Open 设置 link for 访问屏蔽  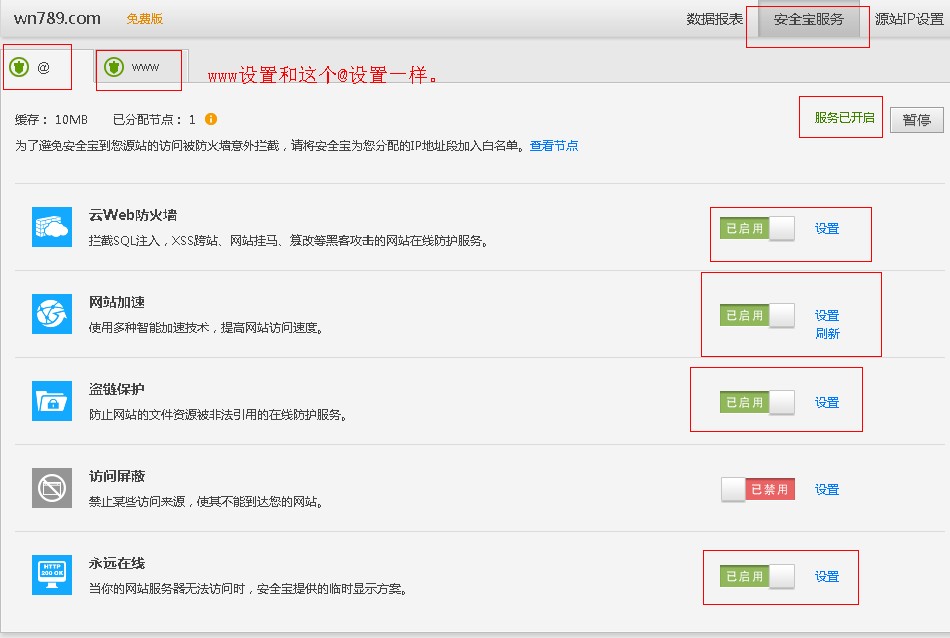point(826,490)
